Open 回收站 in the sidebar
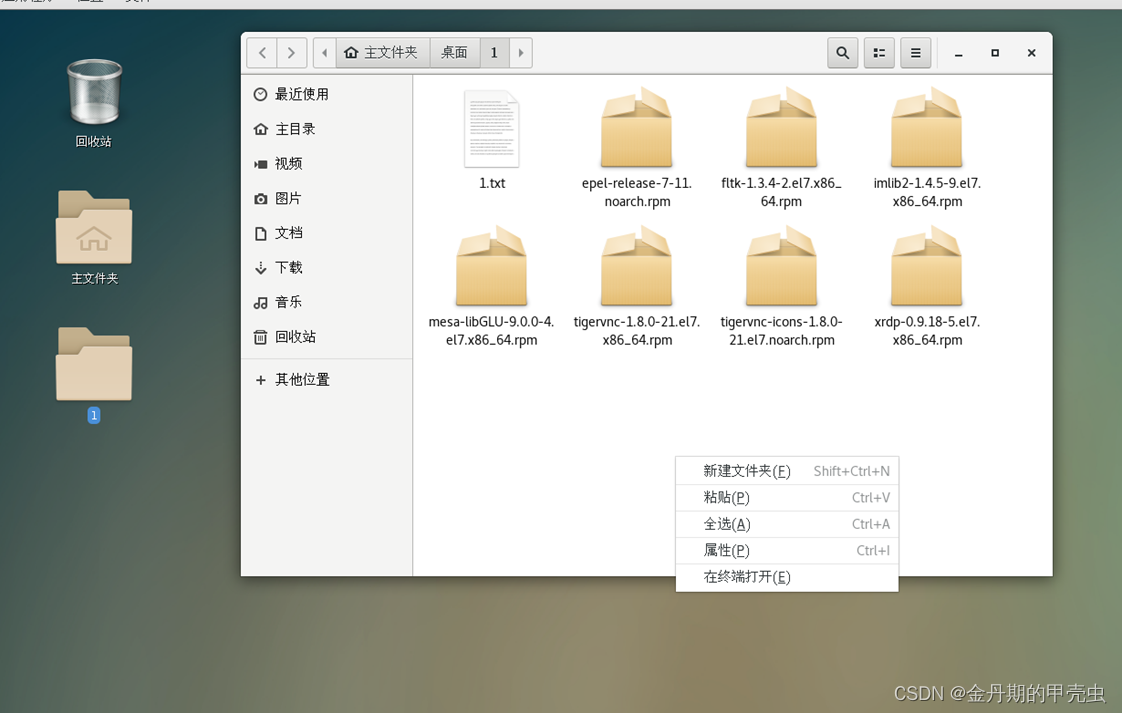The image size is (1122, 713). point(326,336)
